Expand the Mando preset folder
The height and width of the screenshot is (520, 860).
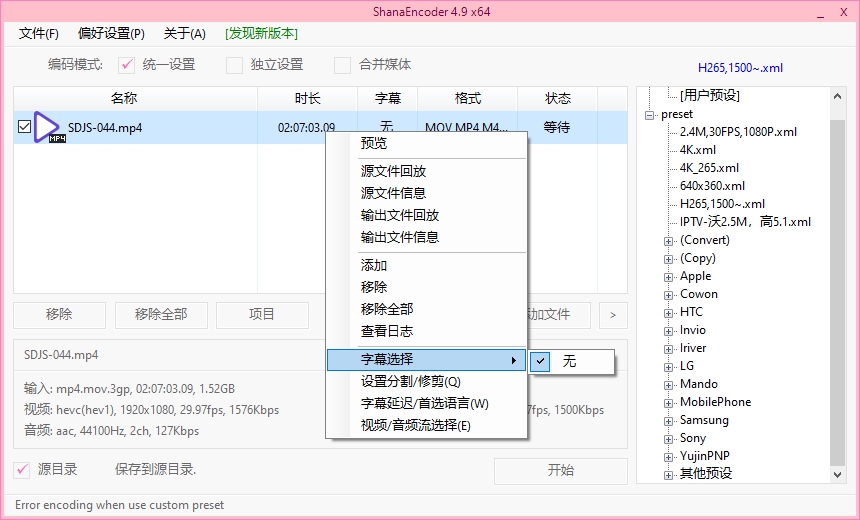point(668,386)
